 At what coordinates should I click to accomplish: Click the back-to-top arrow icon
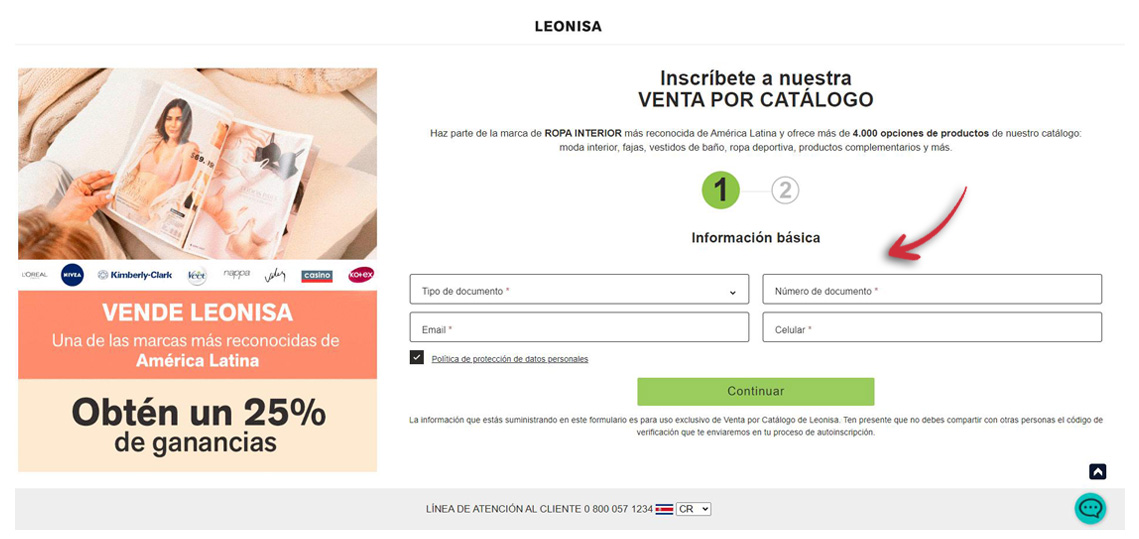[x=1098, y=471]
